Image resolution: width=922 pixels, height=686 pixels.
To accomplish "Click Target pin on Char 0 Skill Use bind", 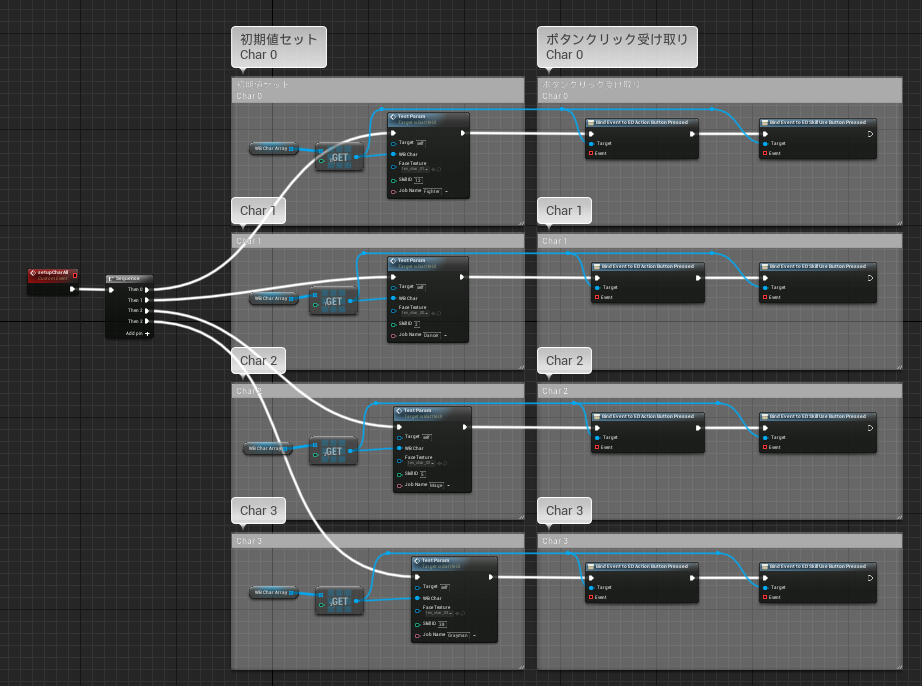I will click(x=766, y=143).
